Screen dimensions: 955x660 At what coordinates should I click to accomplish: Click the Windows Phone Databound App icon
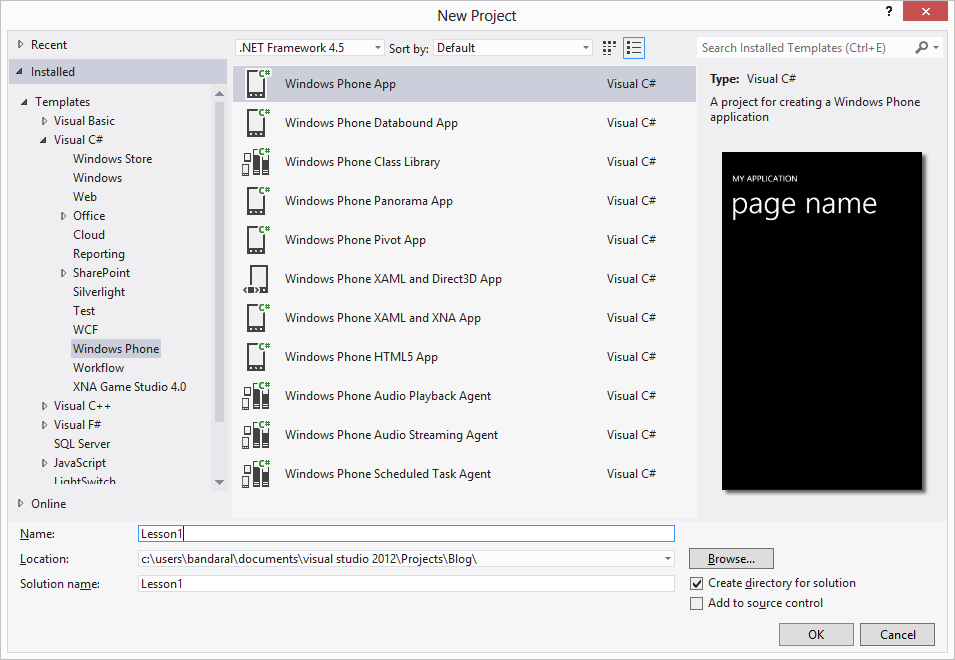pyautogui.click(x=258, y=122)
